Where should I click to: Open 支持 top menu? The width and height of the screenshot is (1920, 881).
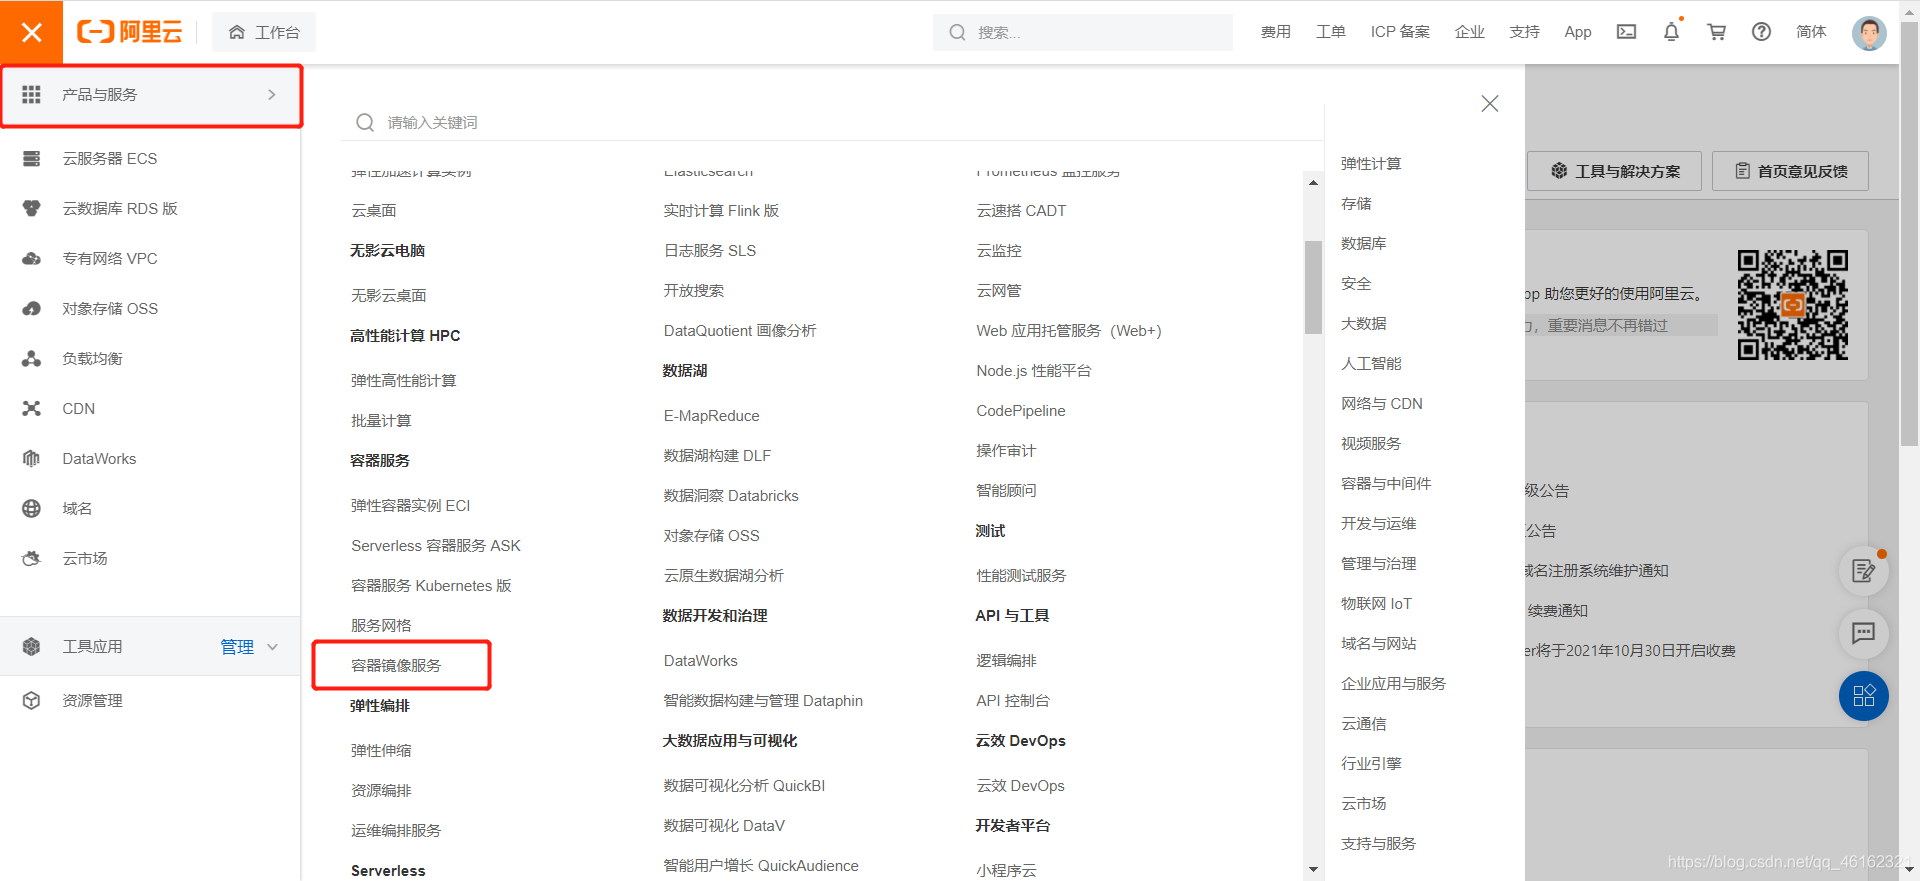[1525, 32]
